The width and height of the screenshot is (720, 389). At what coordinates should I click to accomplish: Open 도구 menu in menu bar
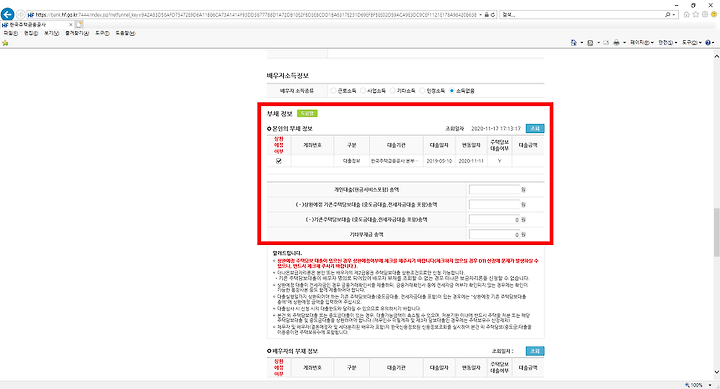coord(102,33)
